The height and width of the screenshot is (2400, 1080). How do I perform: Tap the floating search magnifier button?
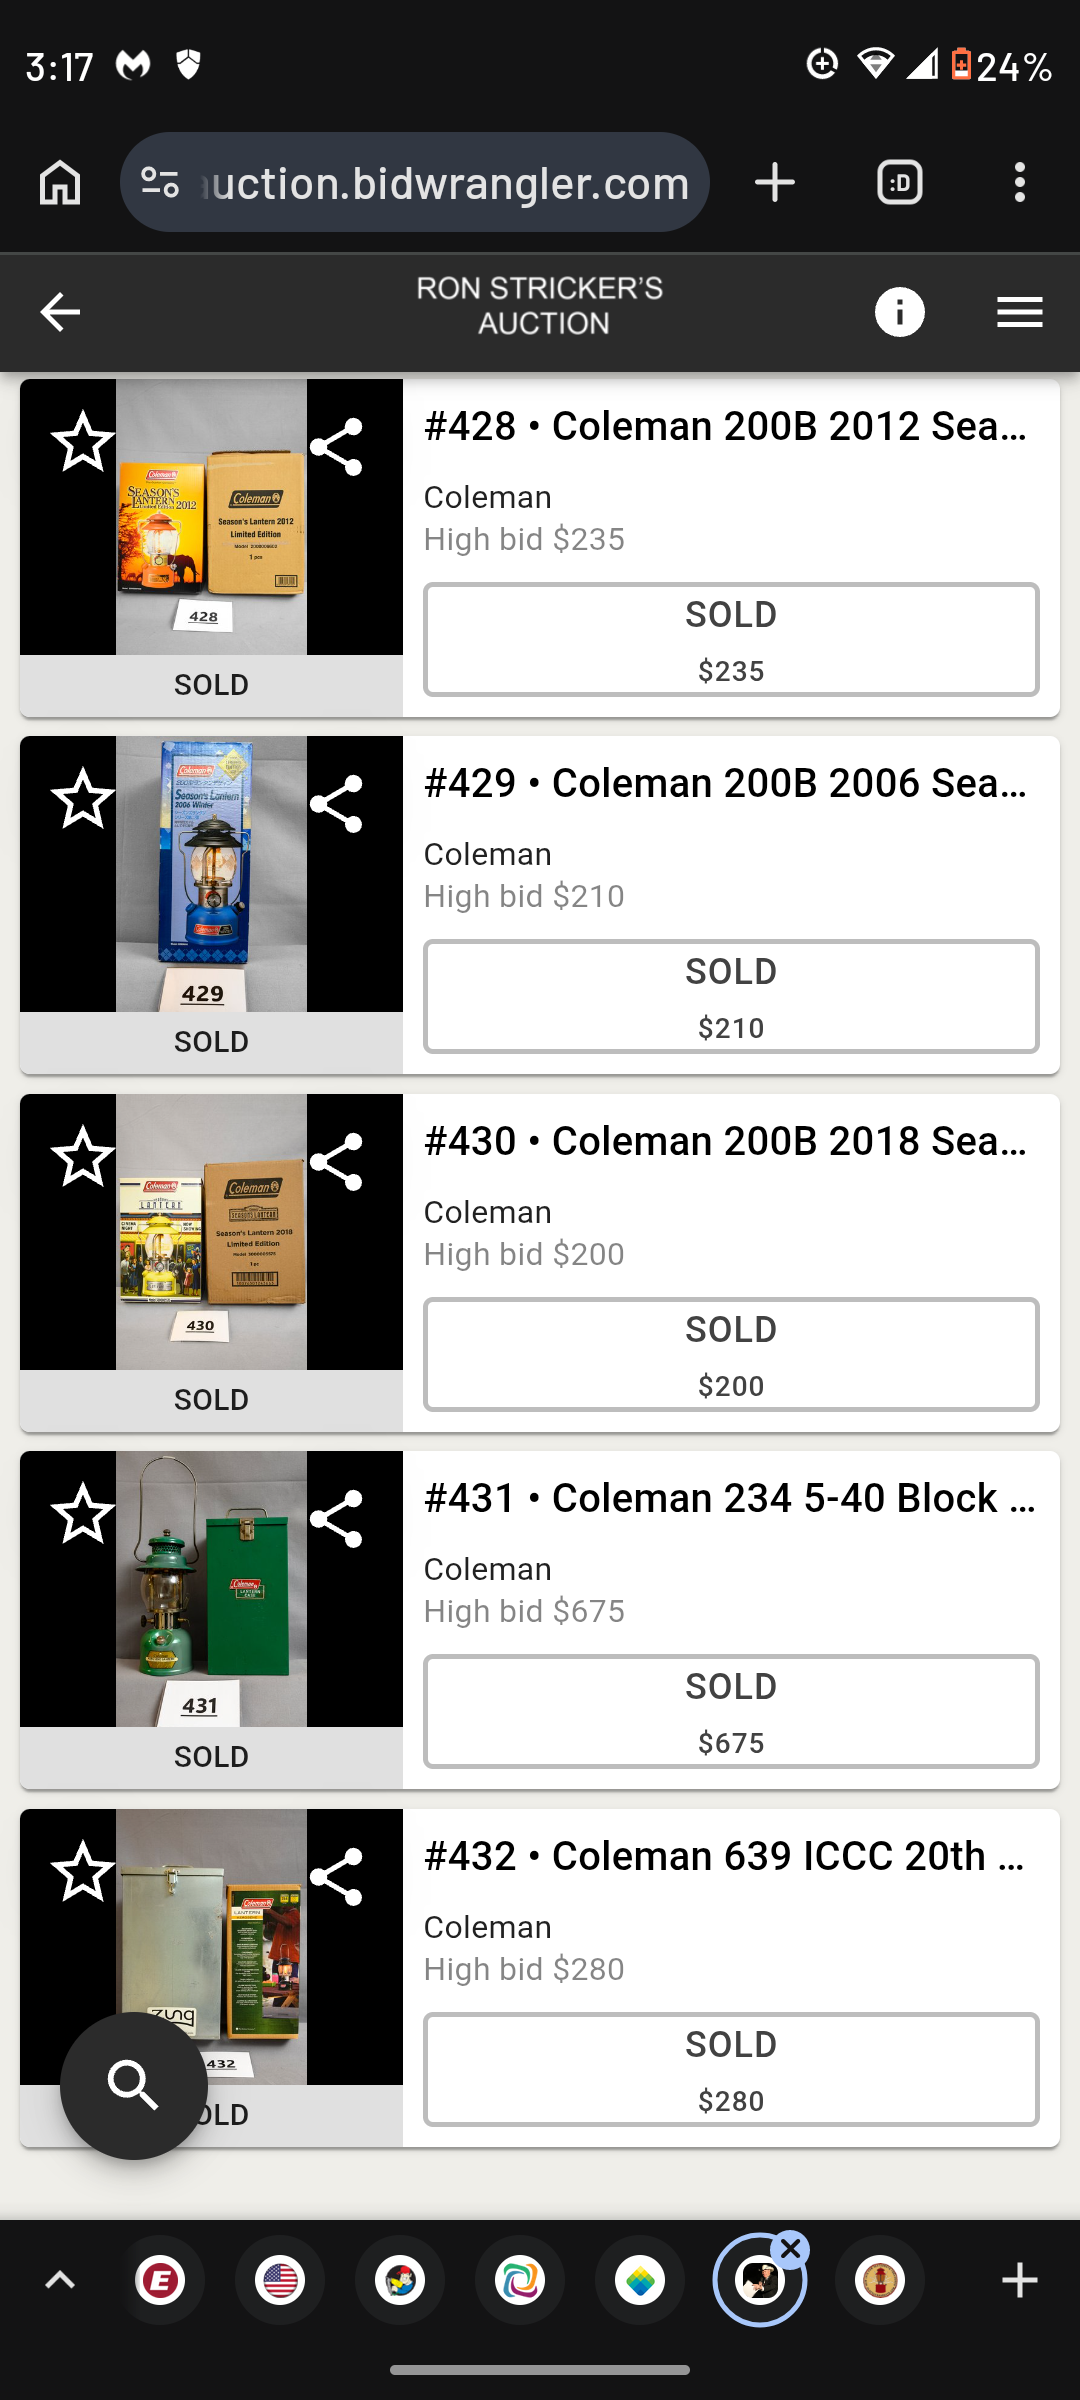tap(134, 2085)
